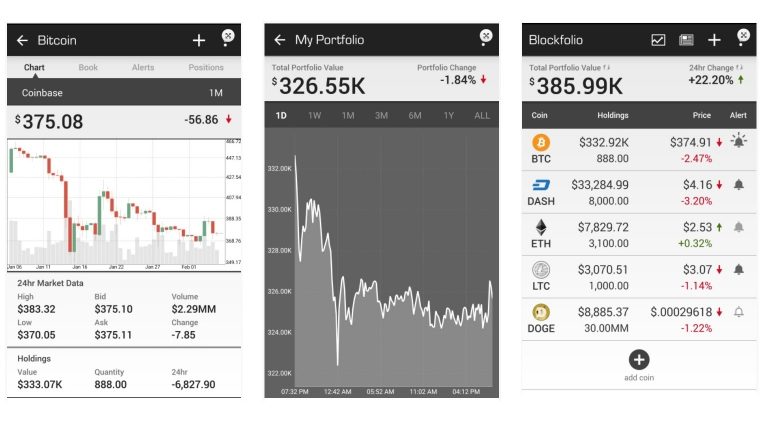
Task: Open the BTC coin icon
Action: click(541, 143)
